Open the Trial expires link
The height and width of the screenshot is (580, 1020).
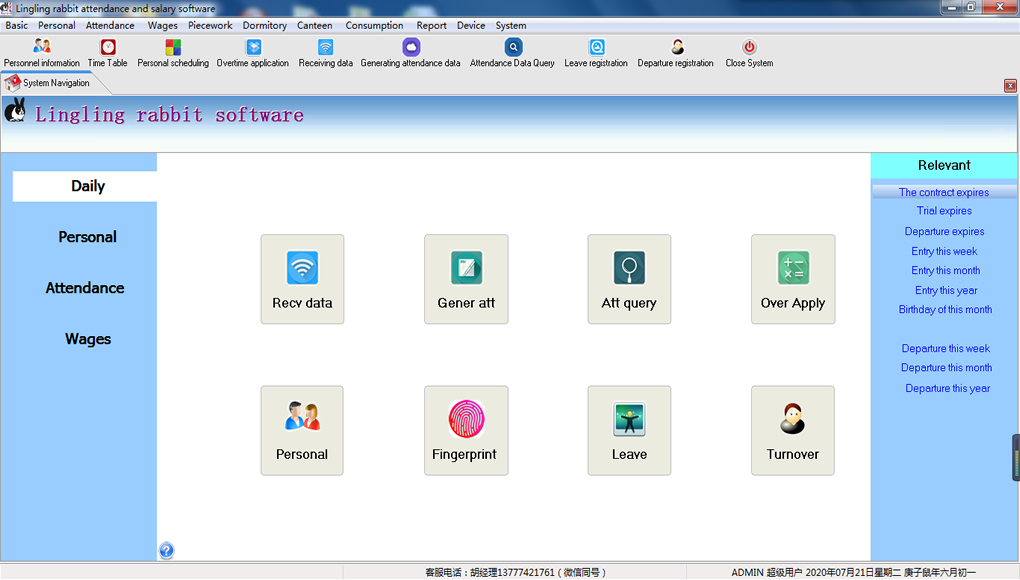(944, 211)
